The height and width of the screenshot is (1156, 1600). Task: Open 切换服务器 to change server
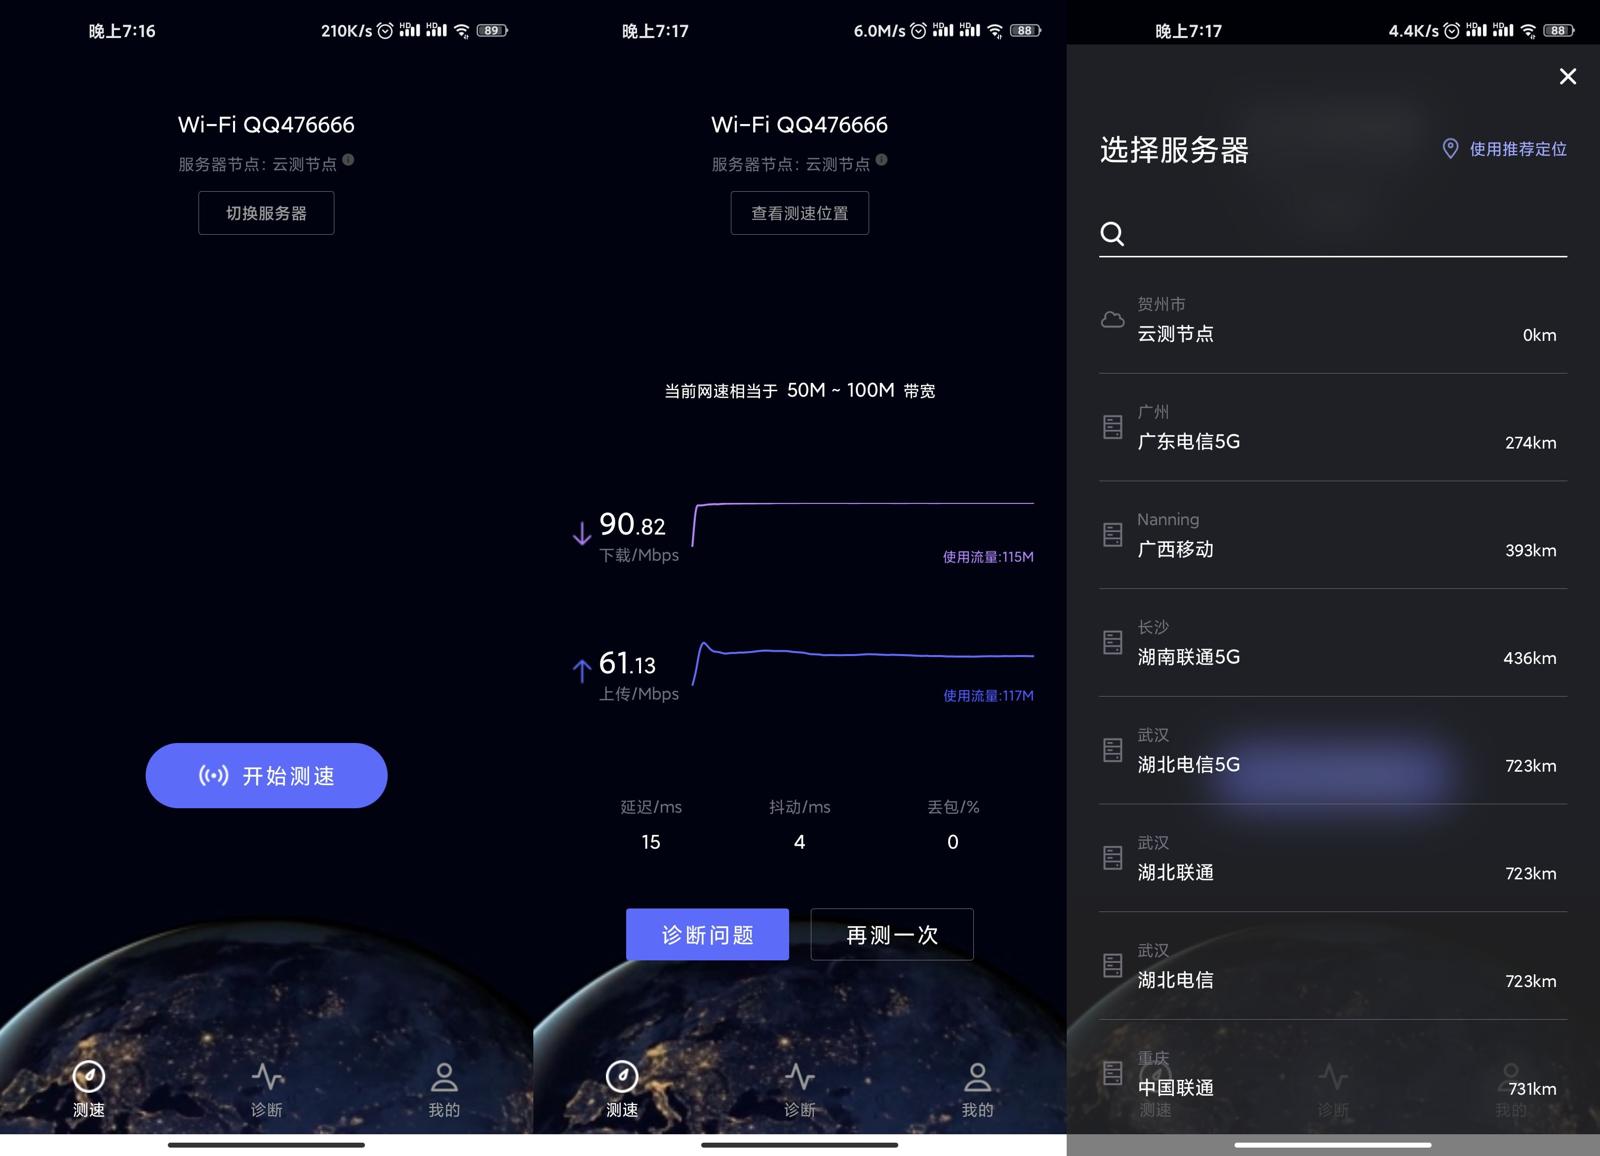tap(266, 212)
